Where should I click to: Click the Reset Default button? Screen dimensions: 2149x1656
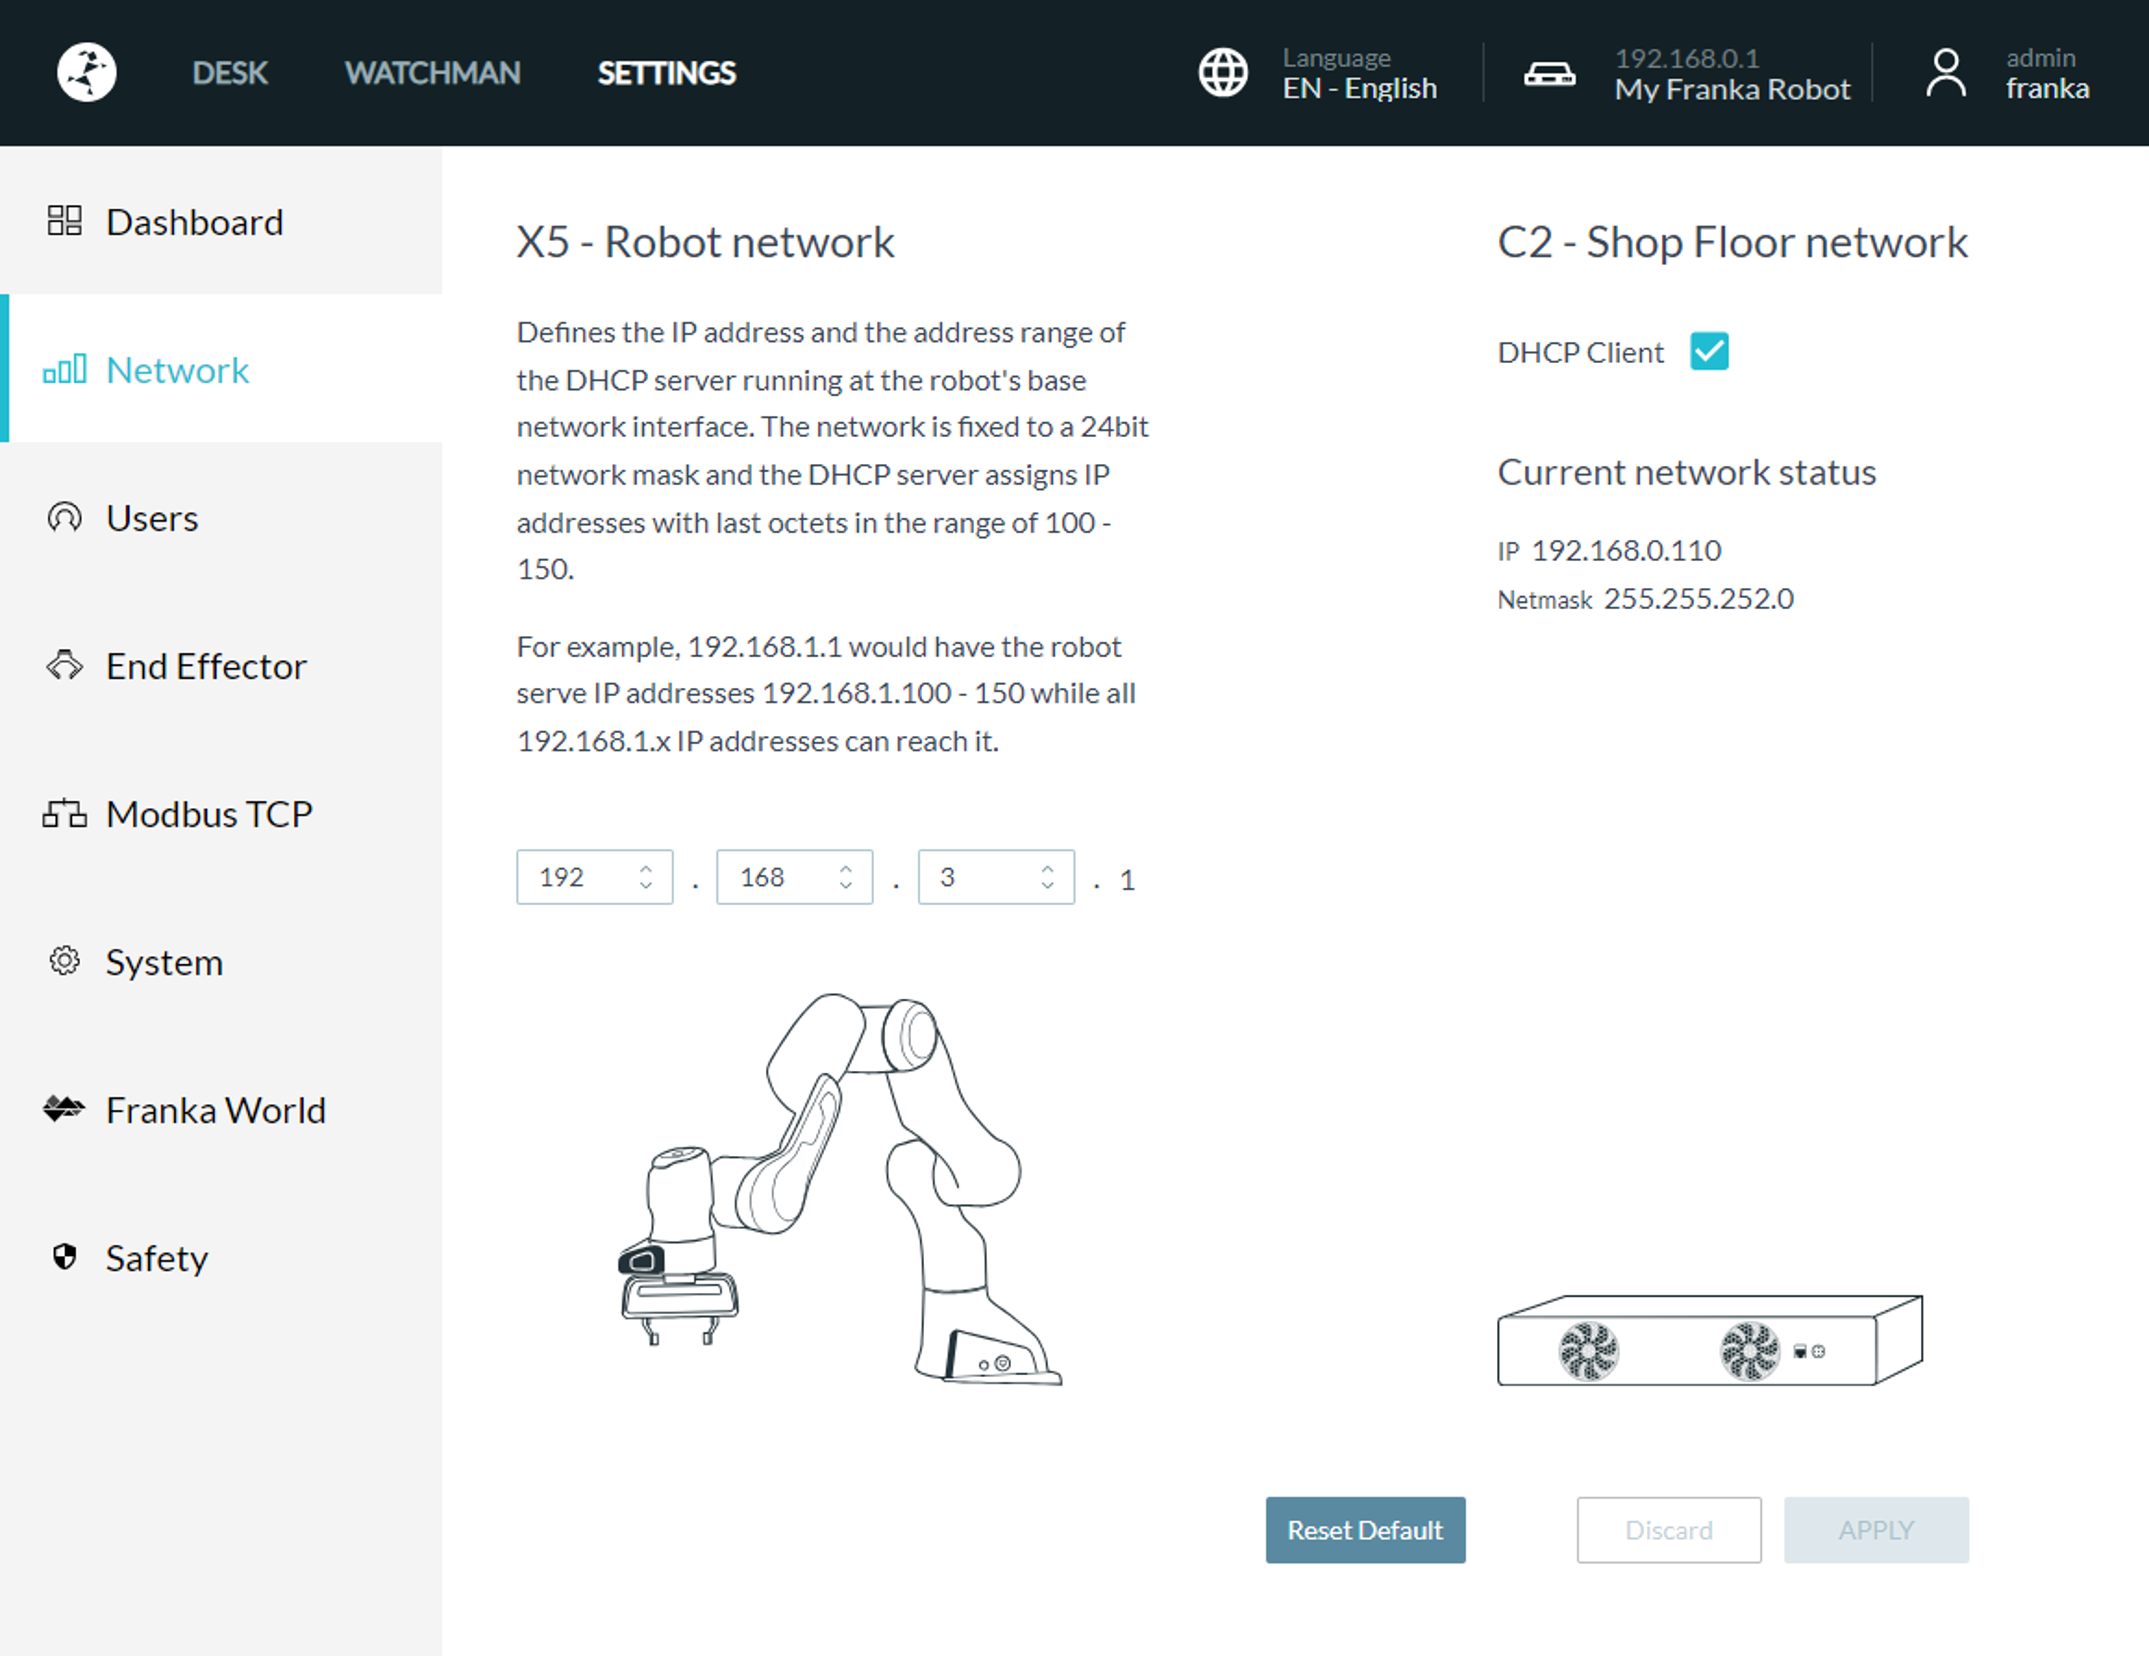(x=1365, y=1530)
